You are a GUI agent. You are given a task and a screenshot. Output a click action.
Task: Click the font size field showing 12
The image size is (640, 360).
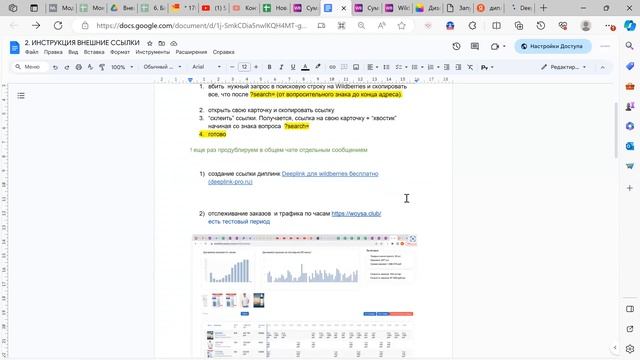(x=244, y=67)
